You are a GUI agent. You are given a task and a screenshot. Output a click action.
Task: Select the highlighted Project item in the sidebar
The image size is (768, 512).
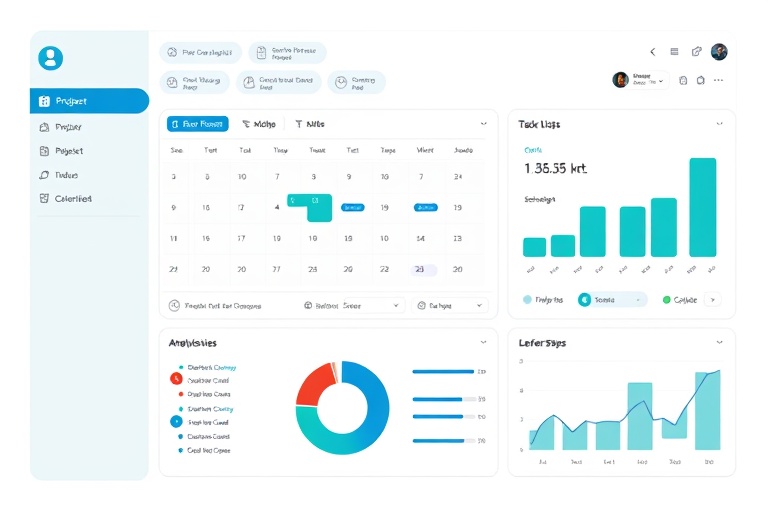tap(89, 101)
